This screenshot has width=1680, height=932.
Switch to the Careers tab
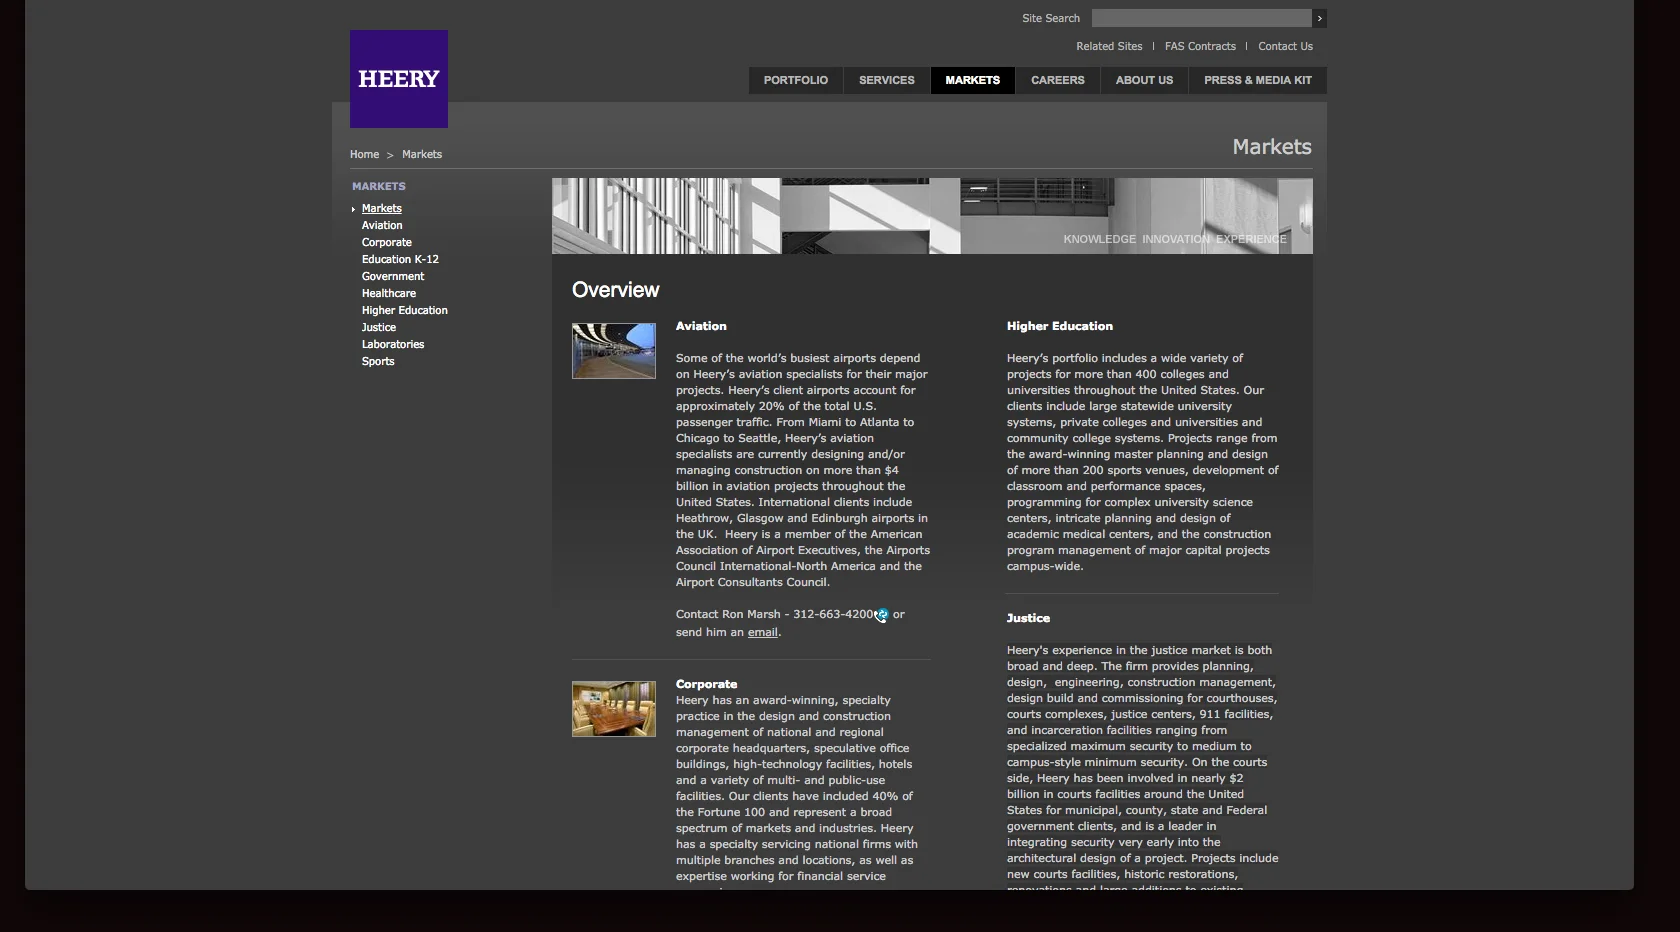[x=1057, y=80]
